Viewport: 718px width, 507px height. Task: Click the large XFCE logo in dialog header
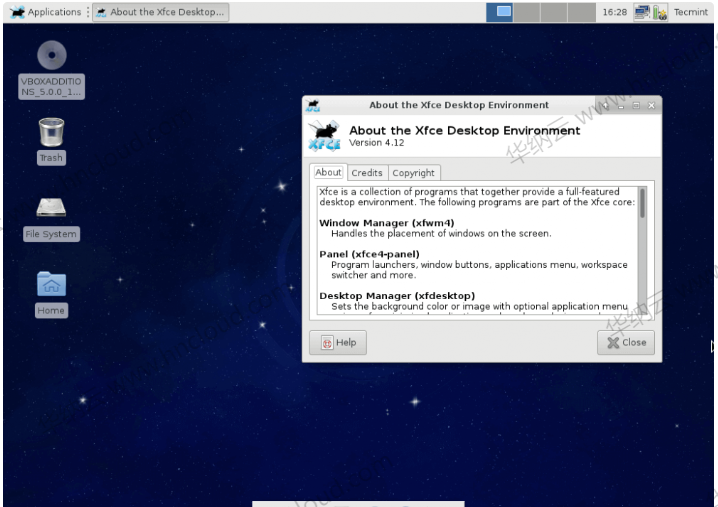coord(325,136)
